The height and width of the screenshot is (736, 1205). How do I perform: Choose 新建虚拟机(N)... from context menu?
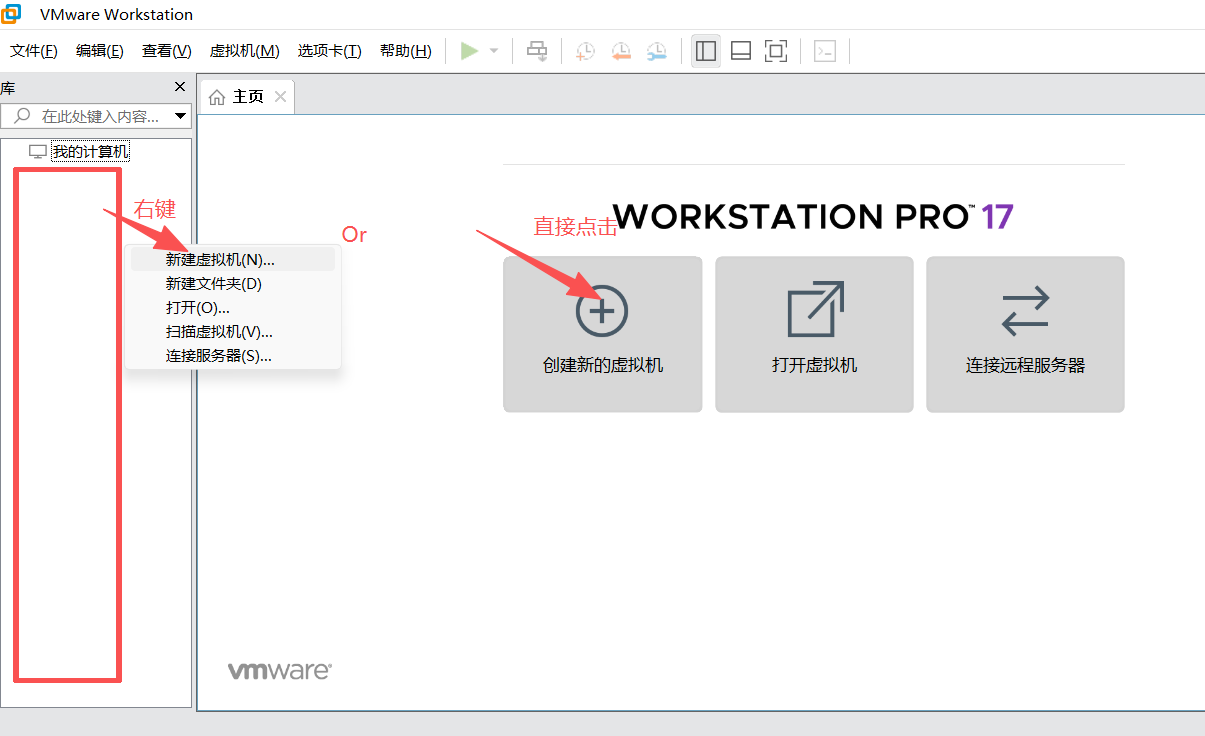coord(233,259)
